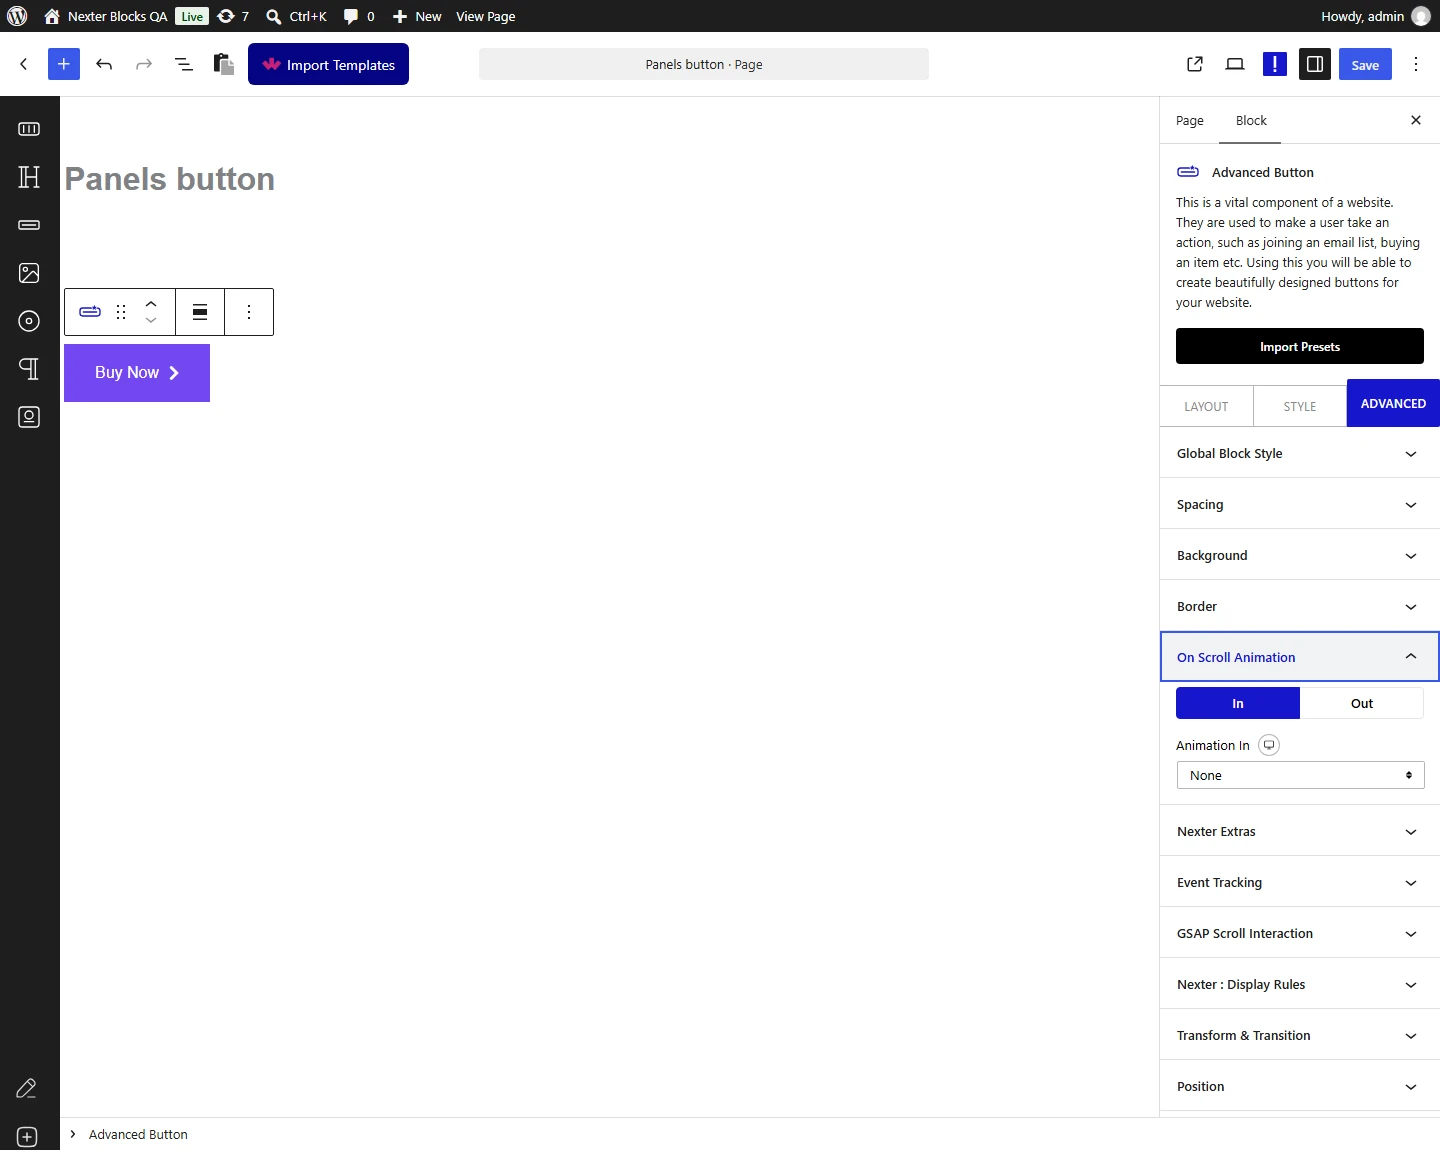Viewport: 1440px width, 1150px height.
Task: Click the paragraph block icon in left sidebar
Action: click(29, 369)
